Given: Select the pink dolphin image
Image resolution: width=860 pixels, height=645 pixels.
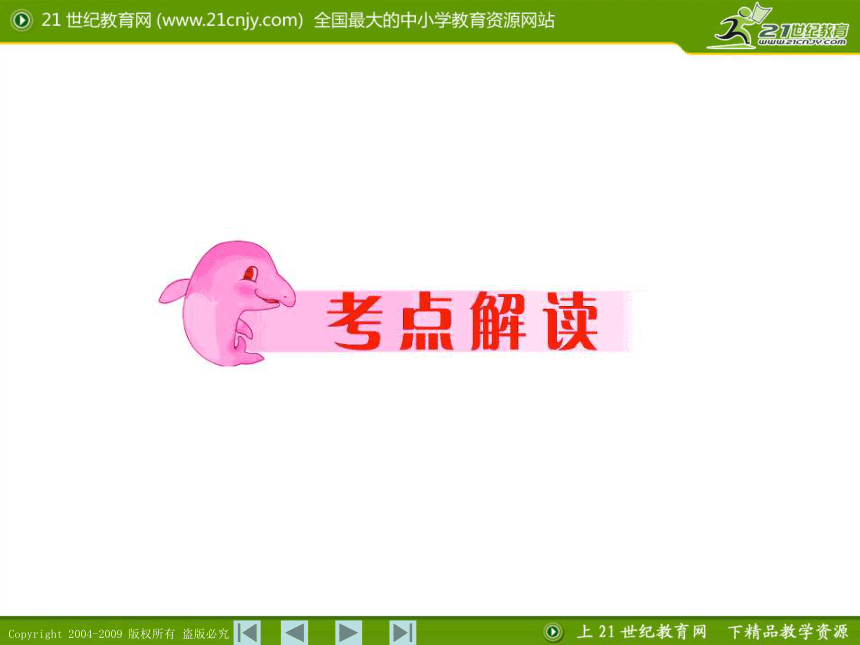Looking at the screenshot, I should click(x=227, y=303).
